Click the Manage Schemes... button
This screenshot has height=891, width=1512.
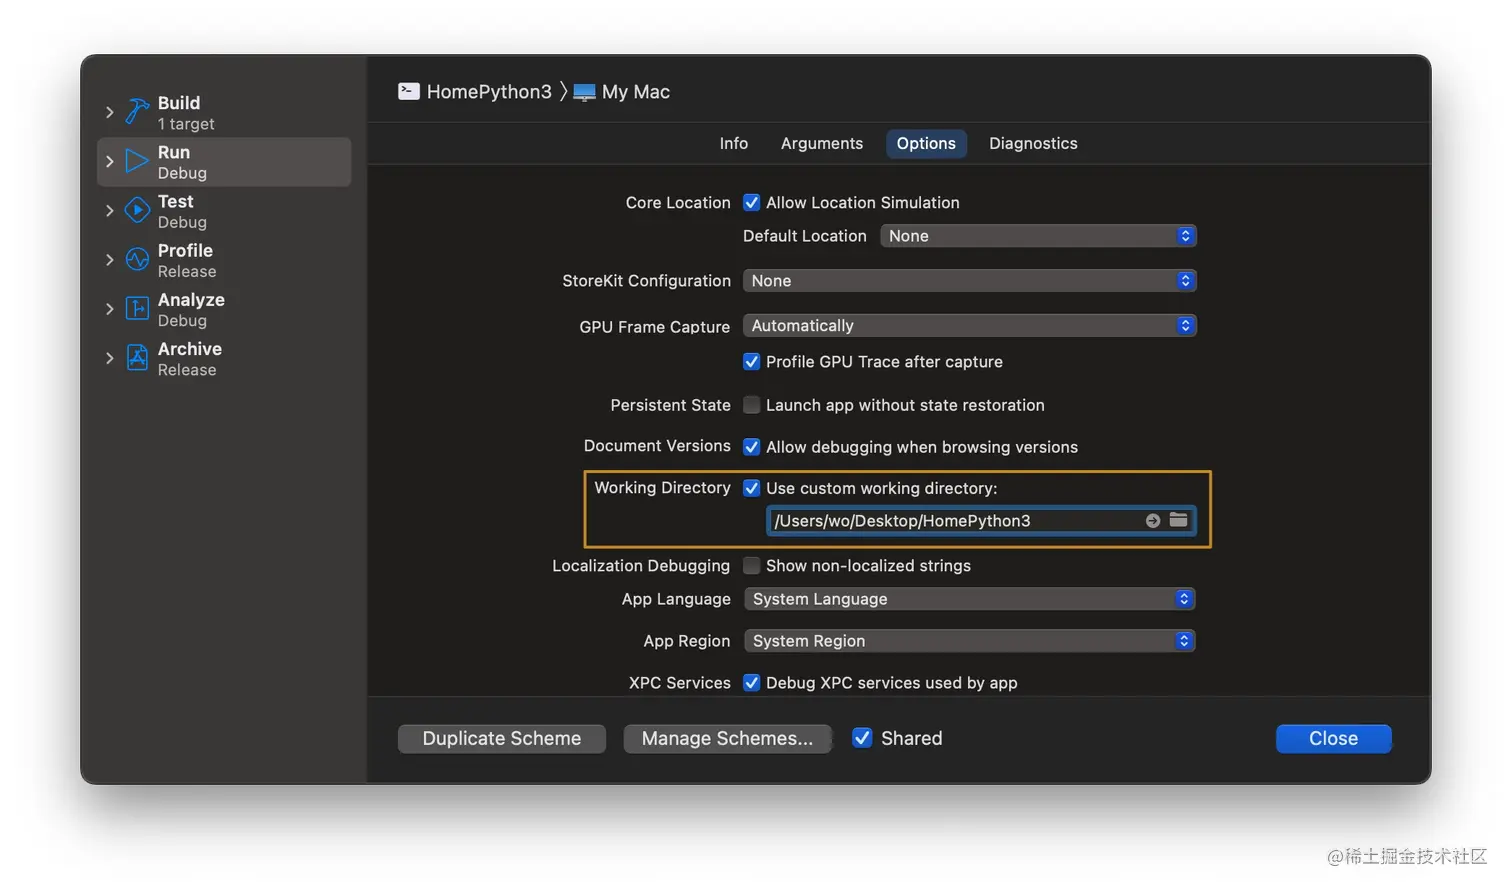click(x=727, y=738)
